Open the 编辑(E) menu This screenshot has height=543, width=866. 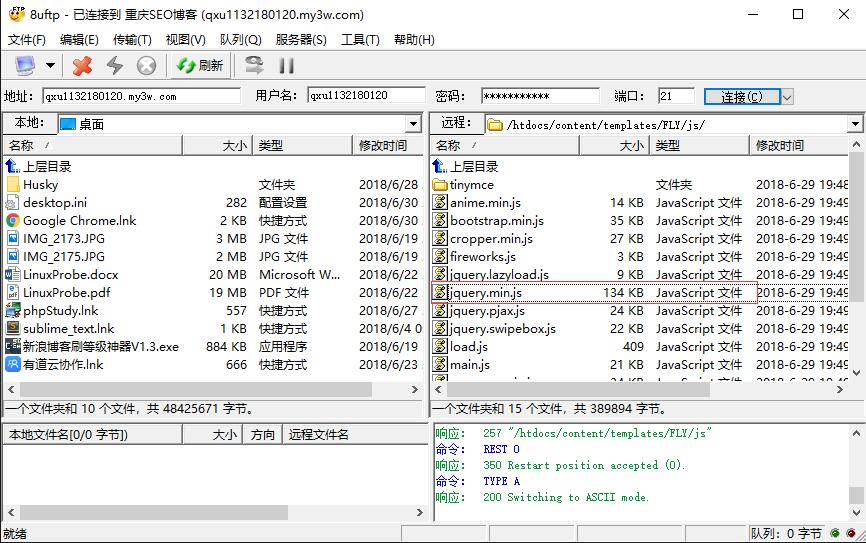(x=79, y=40)
